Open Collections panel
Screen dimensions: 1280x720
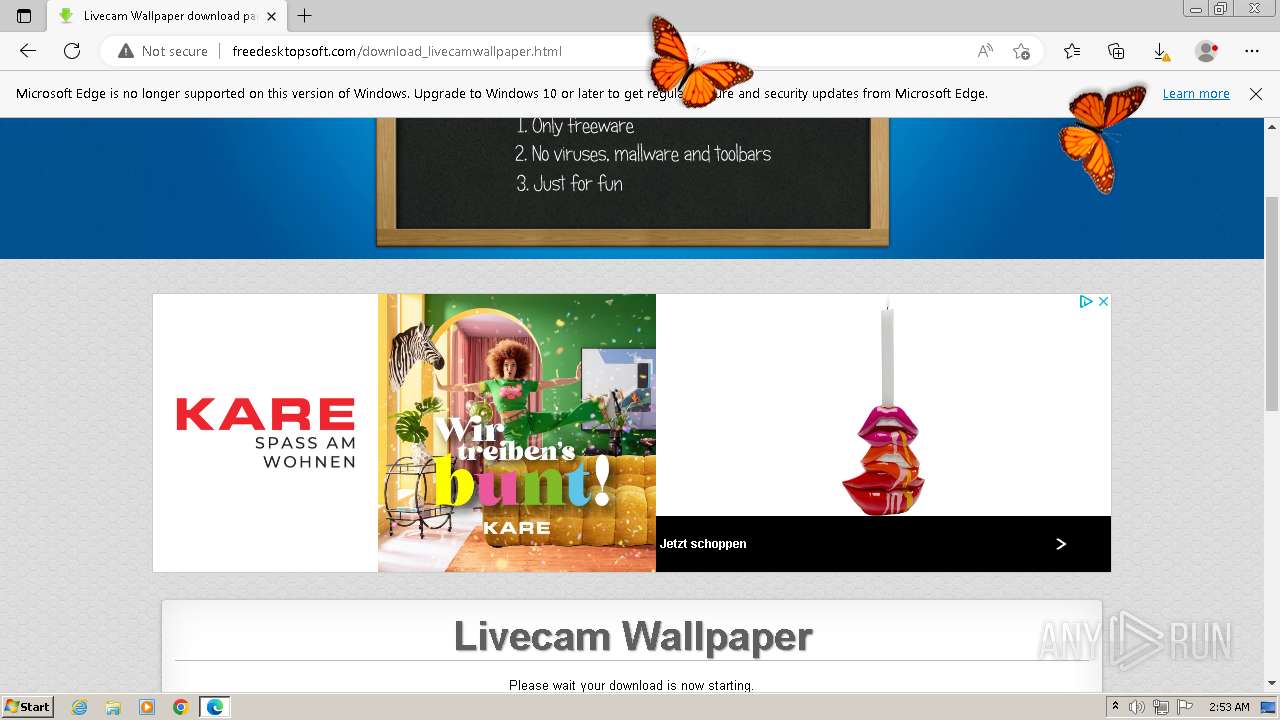pyautogui.click(x=1116, y=51)
